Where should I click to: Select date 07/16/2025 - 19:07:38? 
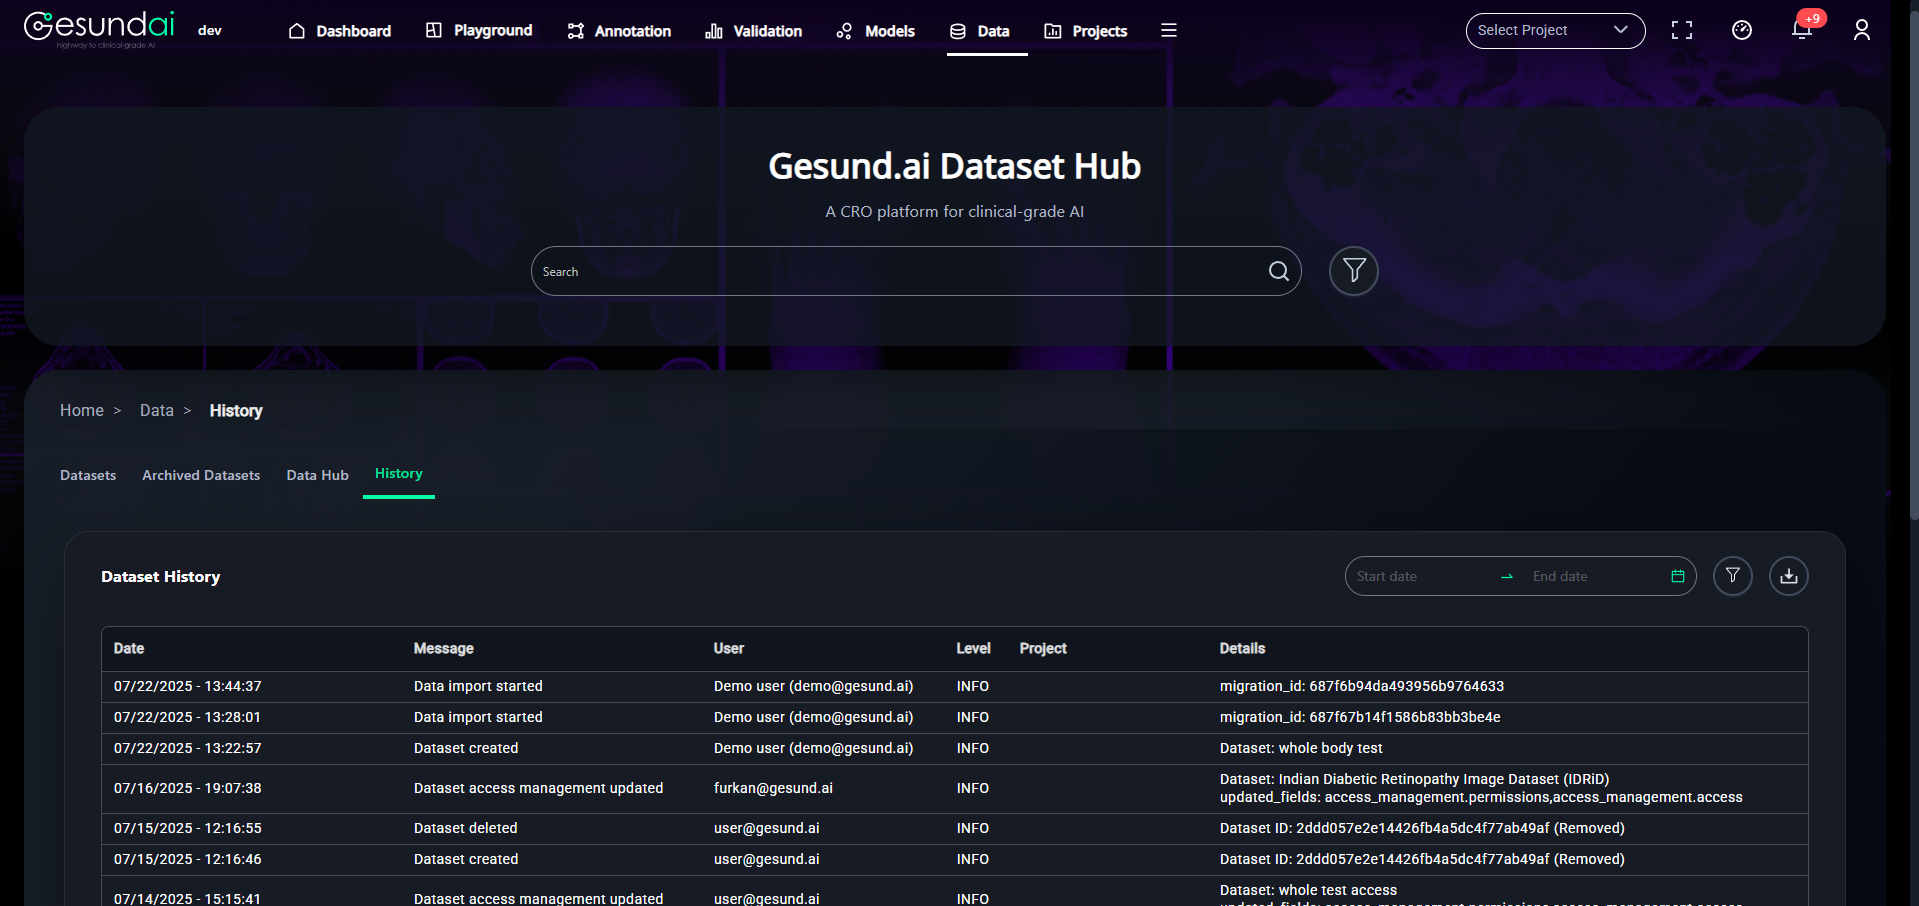pos(188,789)
